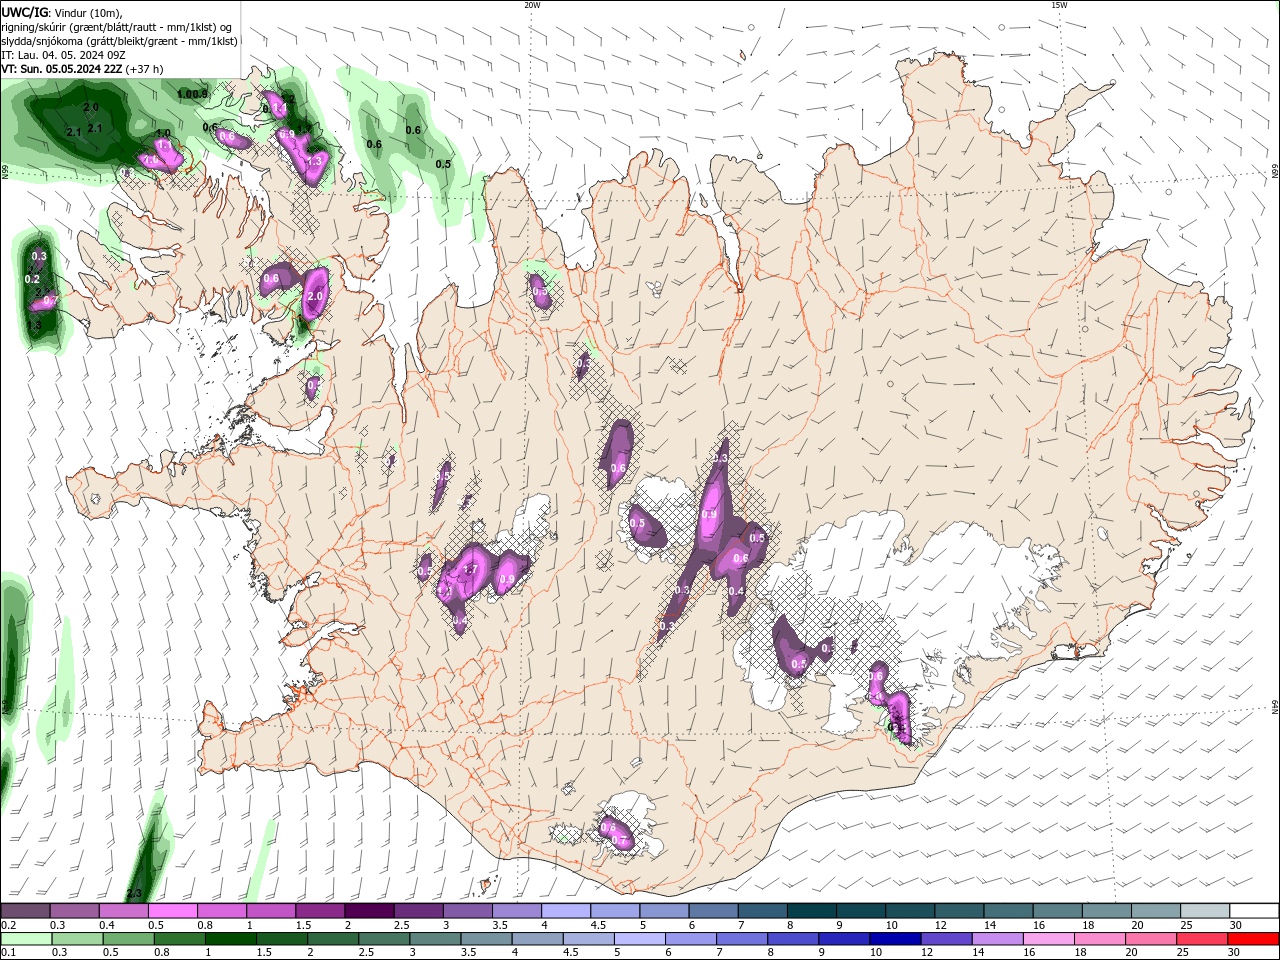Click the bright red lower legend swatch after 30

1254,939
